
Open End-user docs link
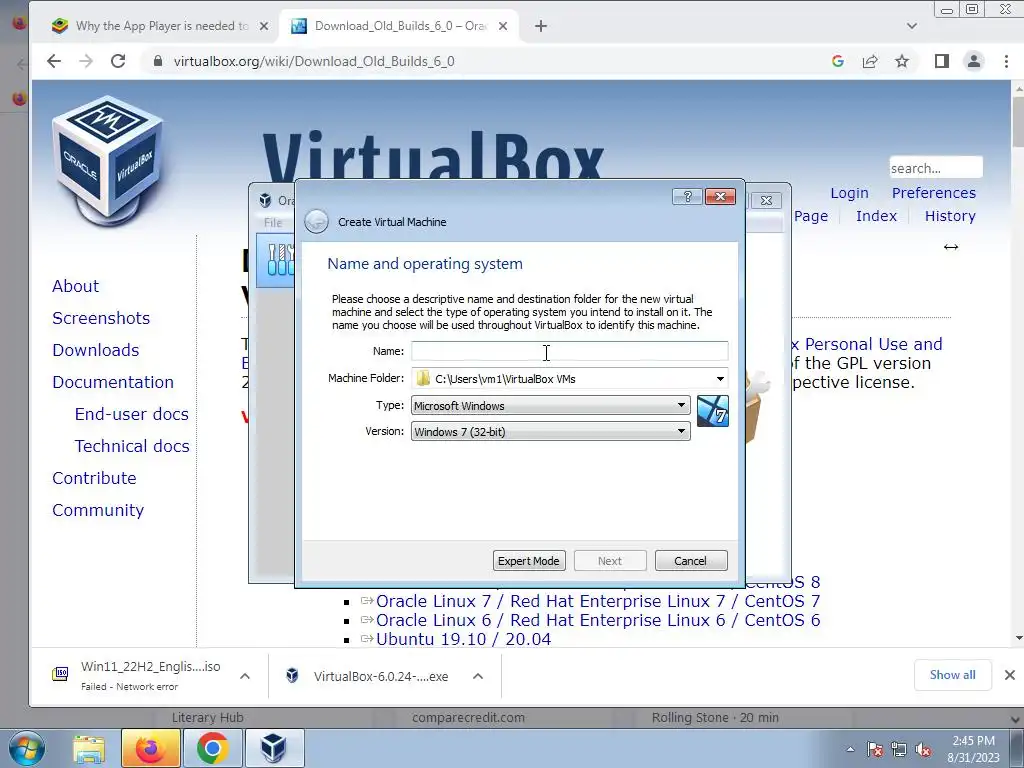(131, 414)
